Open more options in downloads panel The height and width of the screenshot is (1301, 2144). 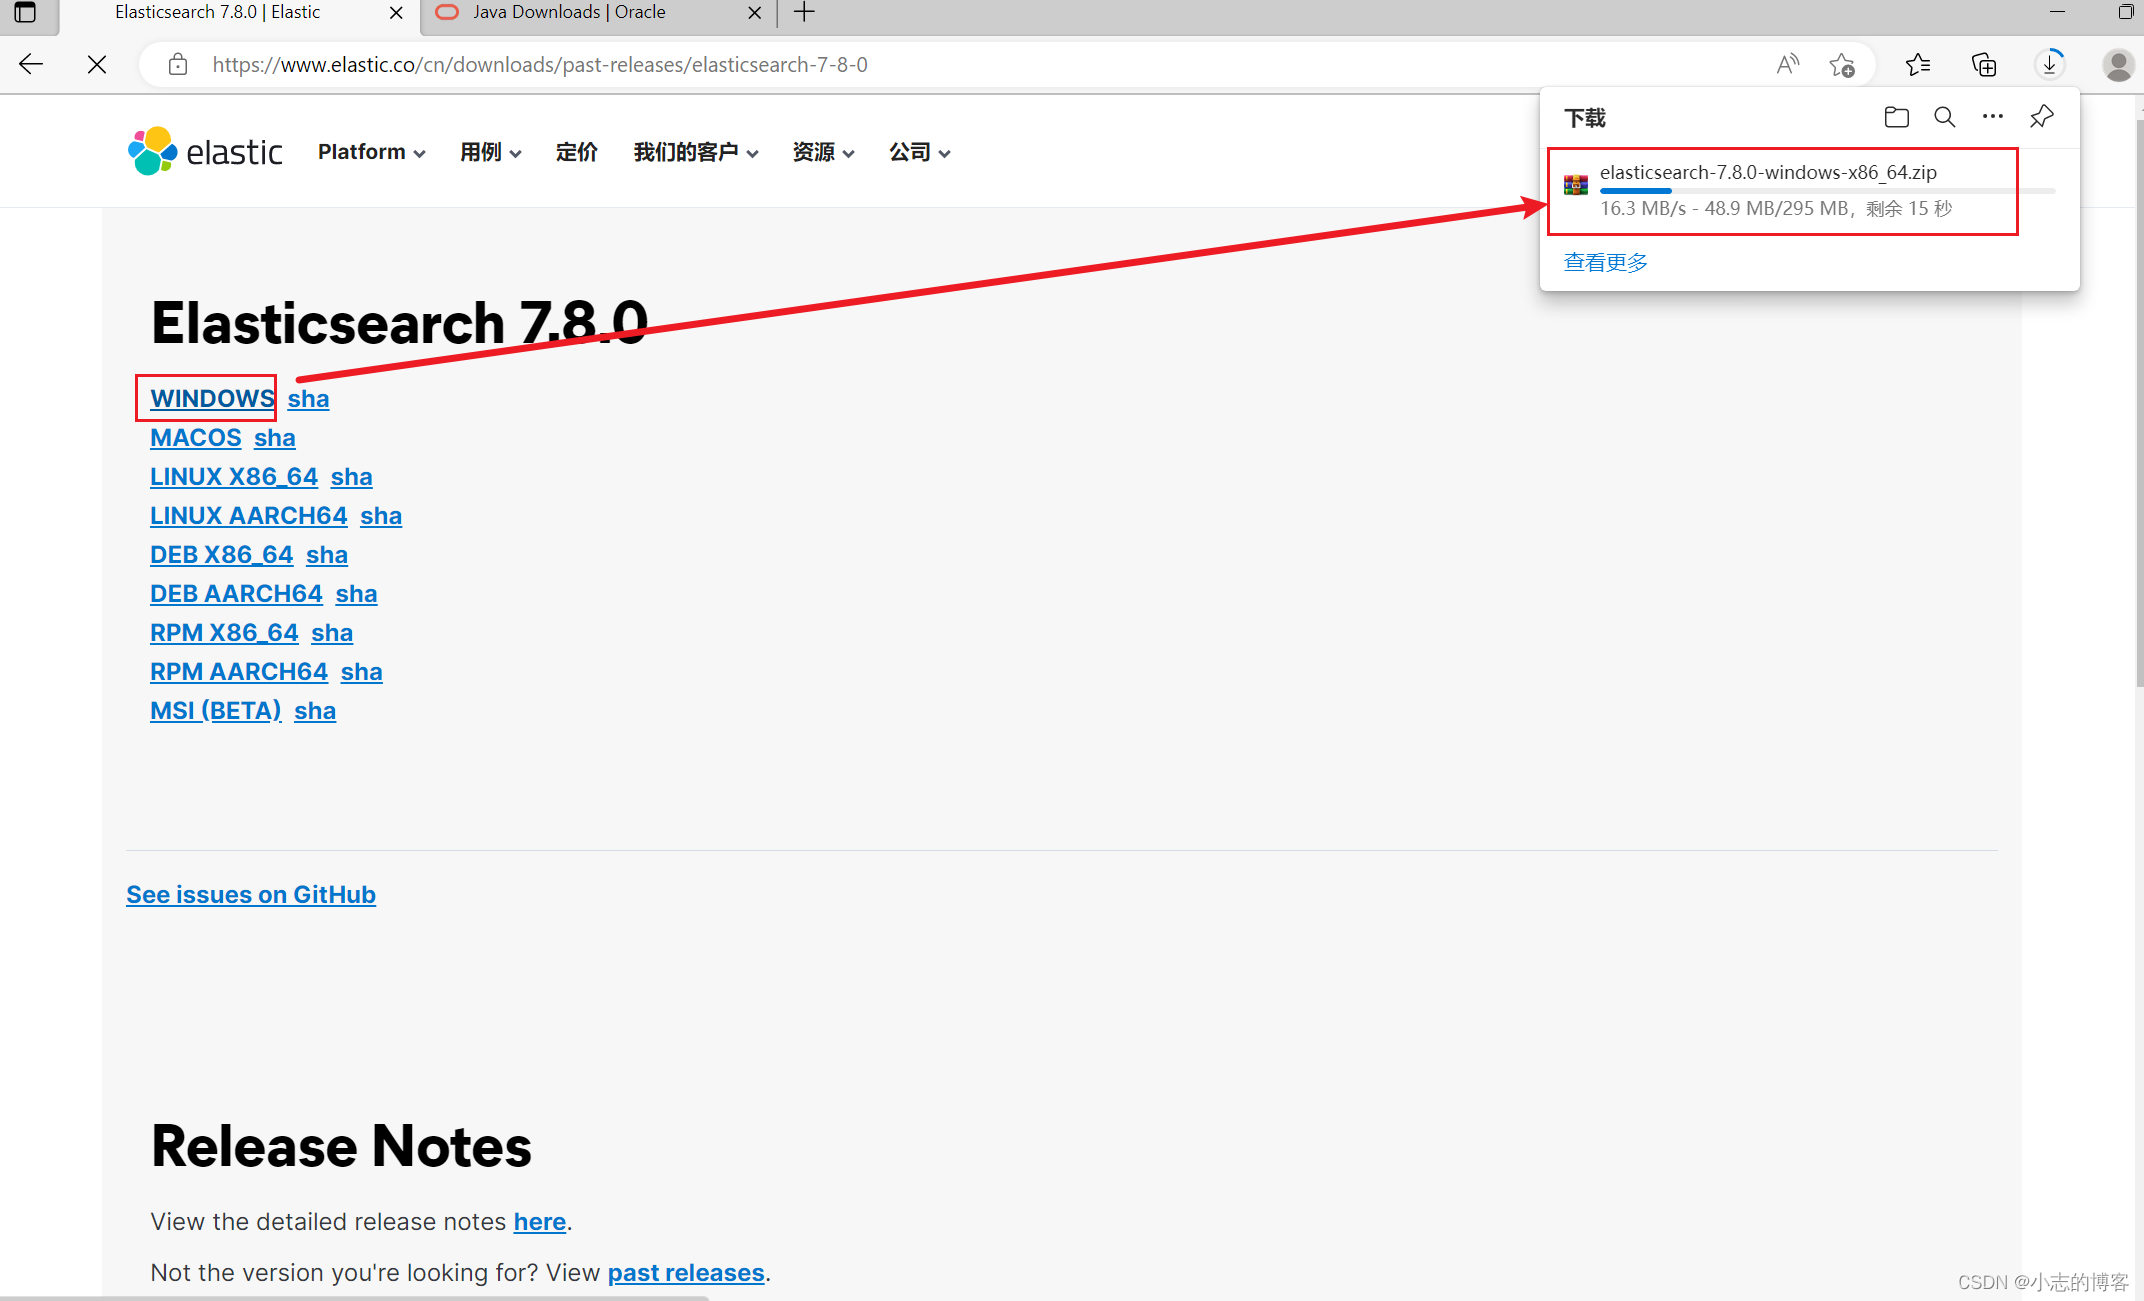tap(1993, 117)
